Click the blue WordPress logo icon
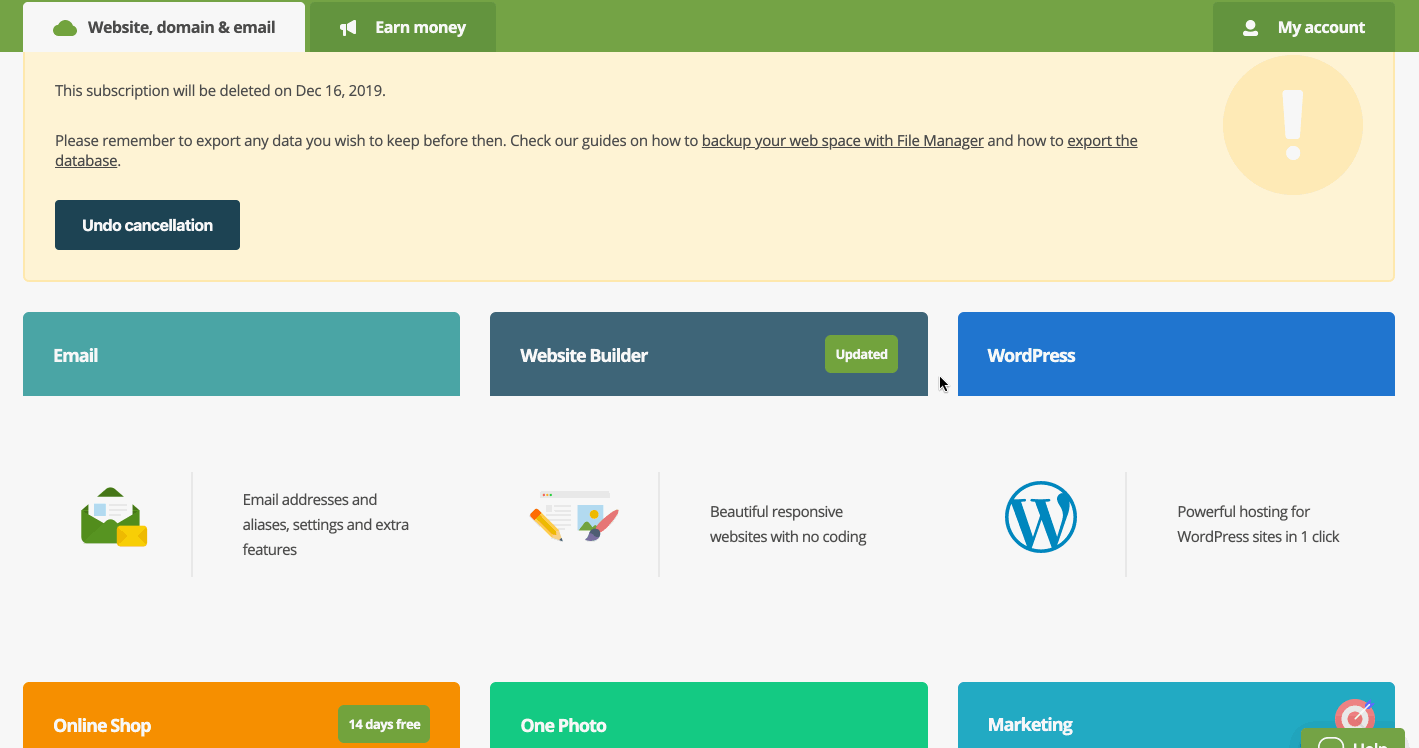1419x748 pixels. click(x=1041, y=517)
